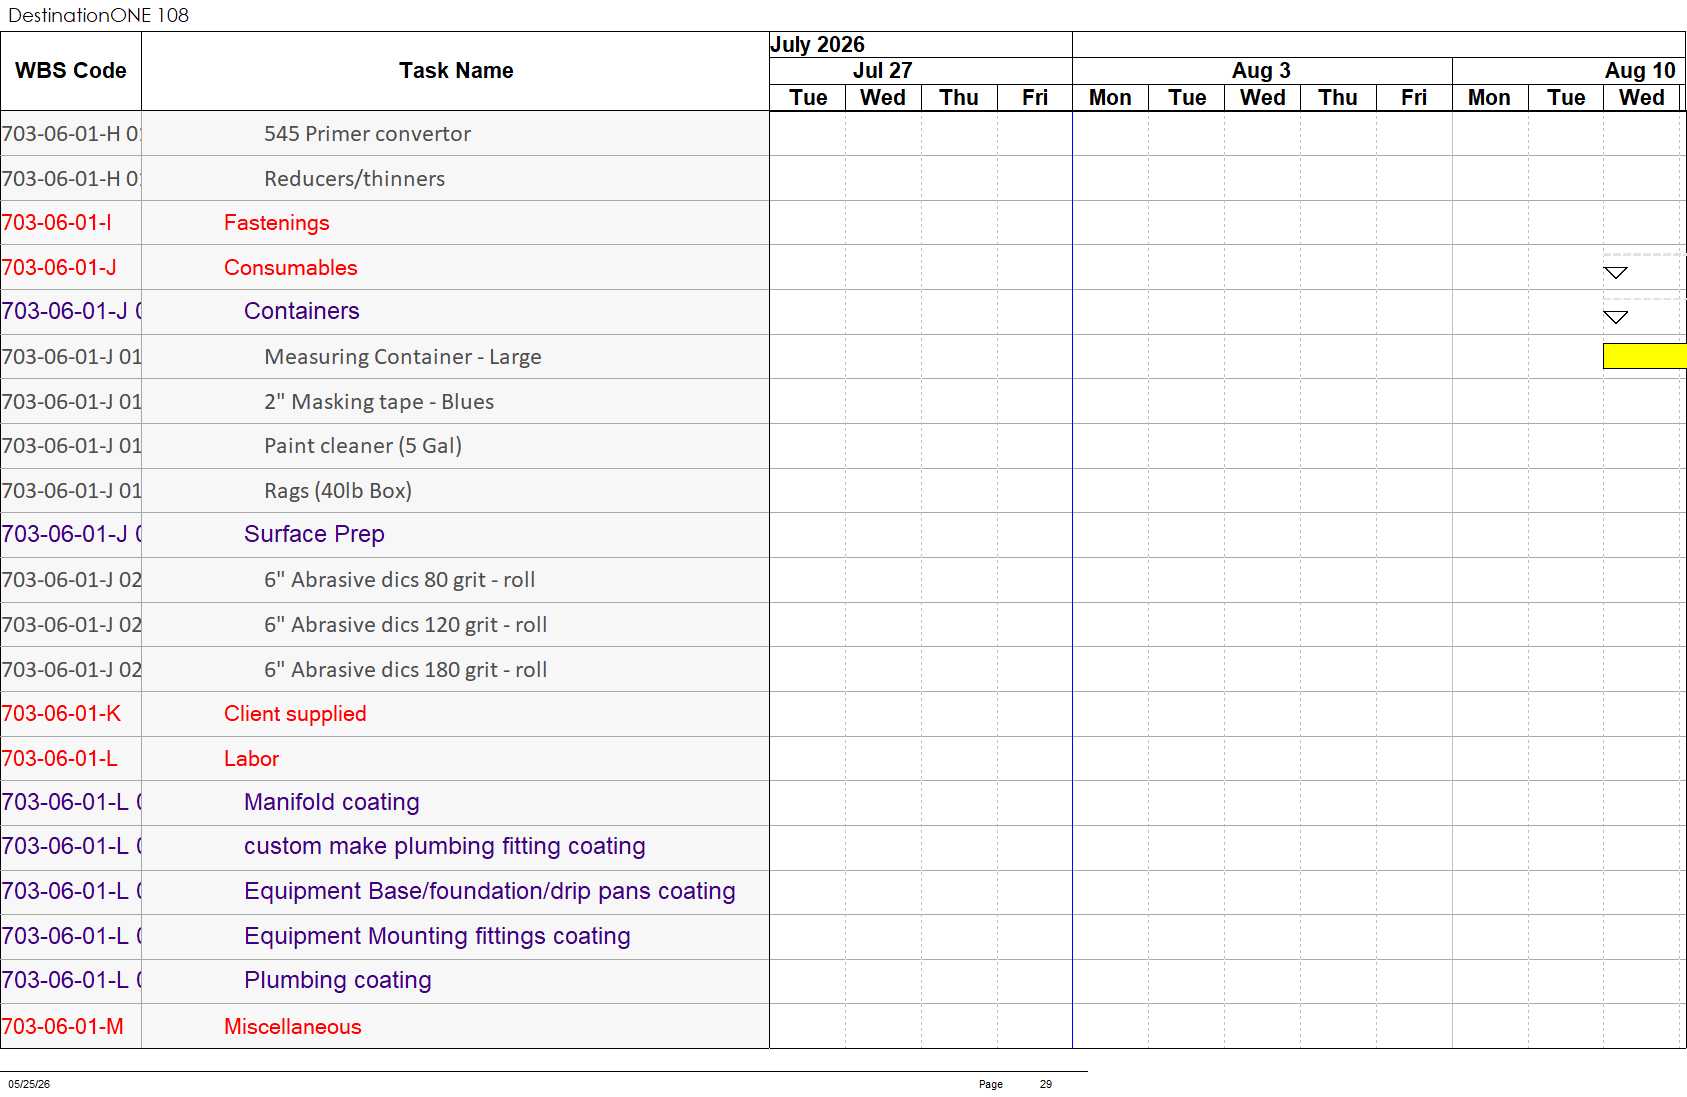Click the Jul 27 week header
The image size is (1687, 1097).
click(x=883, y=71)
